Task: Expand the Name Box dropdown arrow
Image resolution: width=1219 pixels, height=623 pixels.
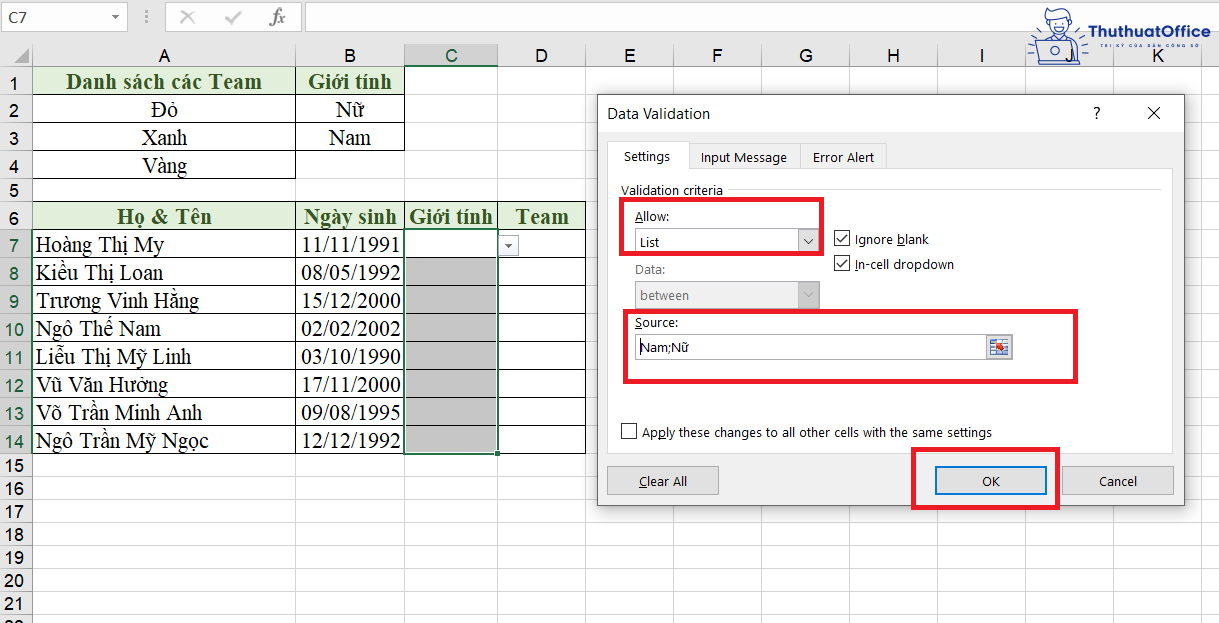Action: pos(113,16)
